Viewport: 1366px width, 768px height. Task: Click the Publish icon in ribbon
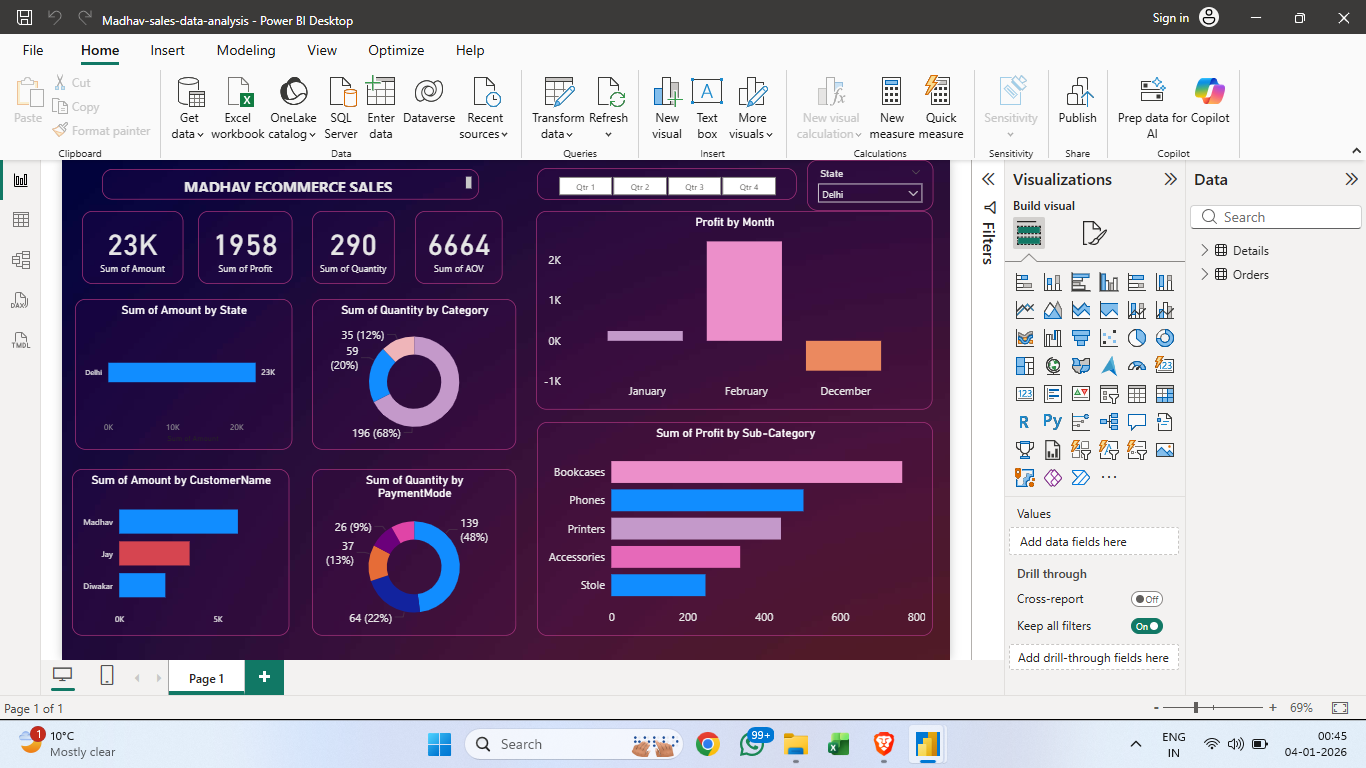pos(1078,101)
